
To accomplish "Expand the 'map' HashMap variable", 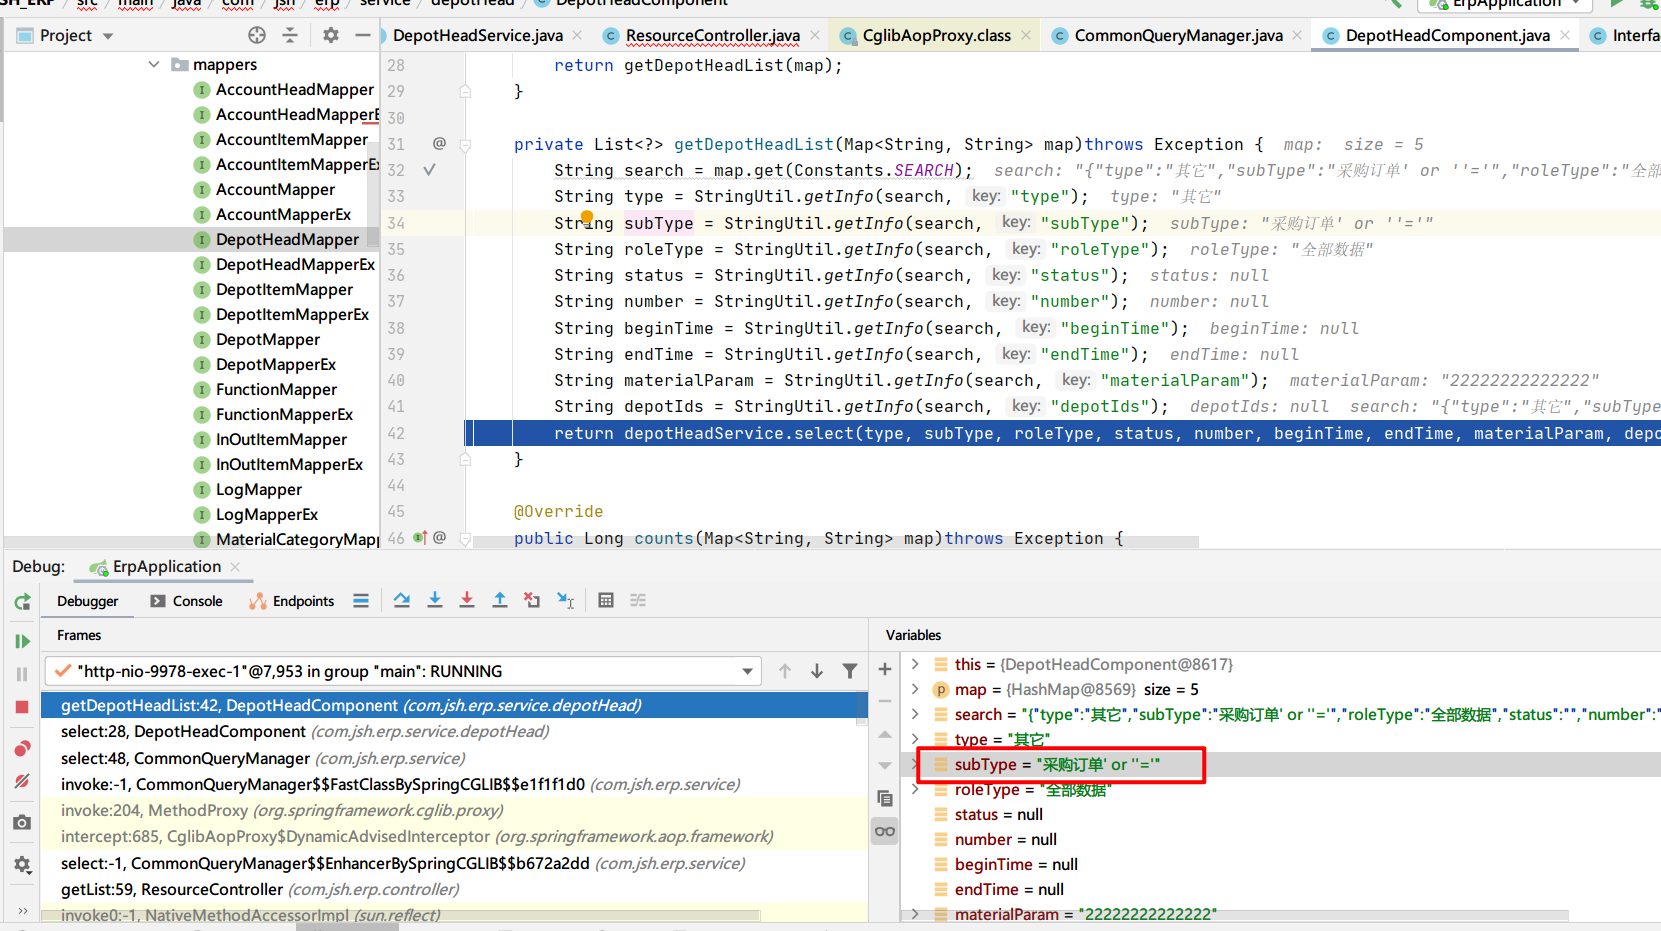I will (x=915, y=689).
